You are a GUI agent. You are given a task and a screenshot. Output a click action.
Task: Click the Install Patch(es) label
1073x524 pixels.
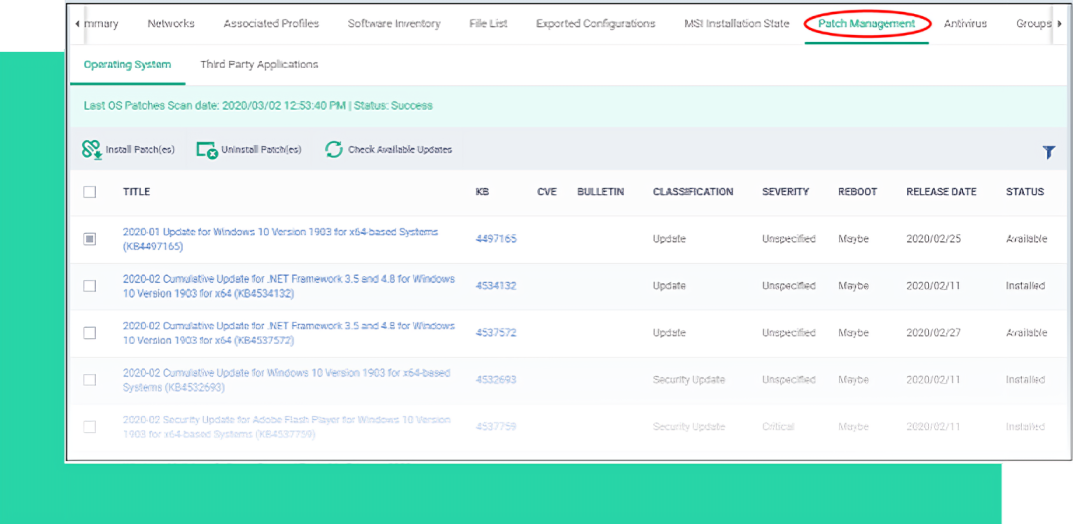pyautogui.click(x=140, y=150)
